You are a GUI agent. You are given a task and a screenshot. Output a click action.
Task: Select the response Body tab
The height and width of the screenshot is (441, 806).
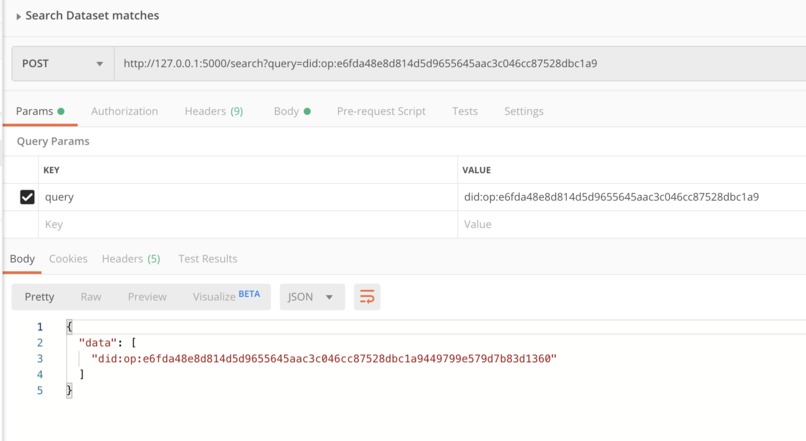22,259
